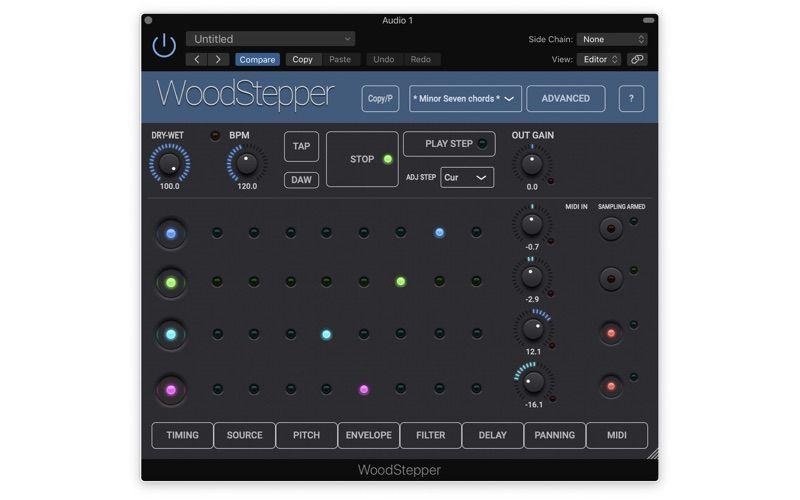This screenshot has width=800, height=500.
Task: Enable step two in the cyan row
Action: pos(254,334)
